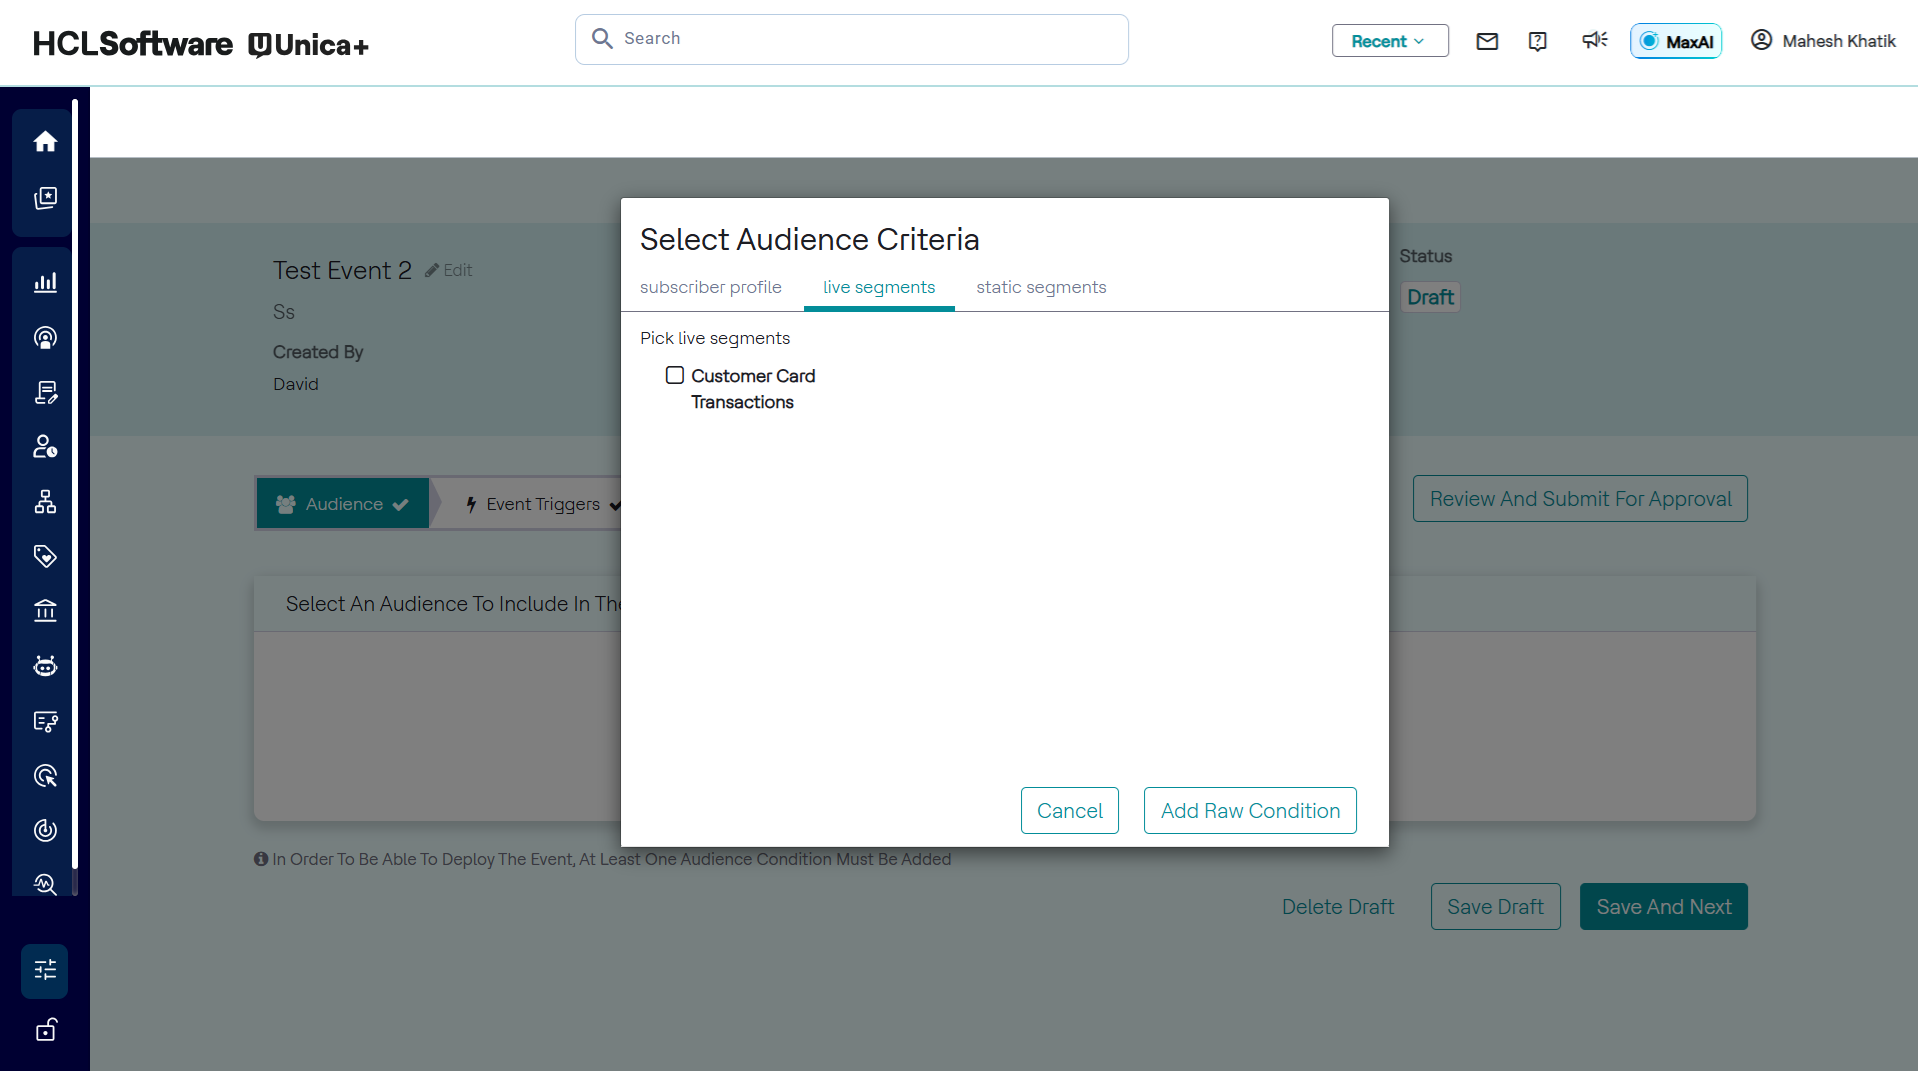Viewport: 1918px width, 1071px height.
Task: Check the Customer Card Transactions checkbox
Action: [675, 375]
